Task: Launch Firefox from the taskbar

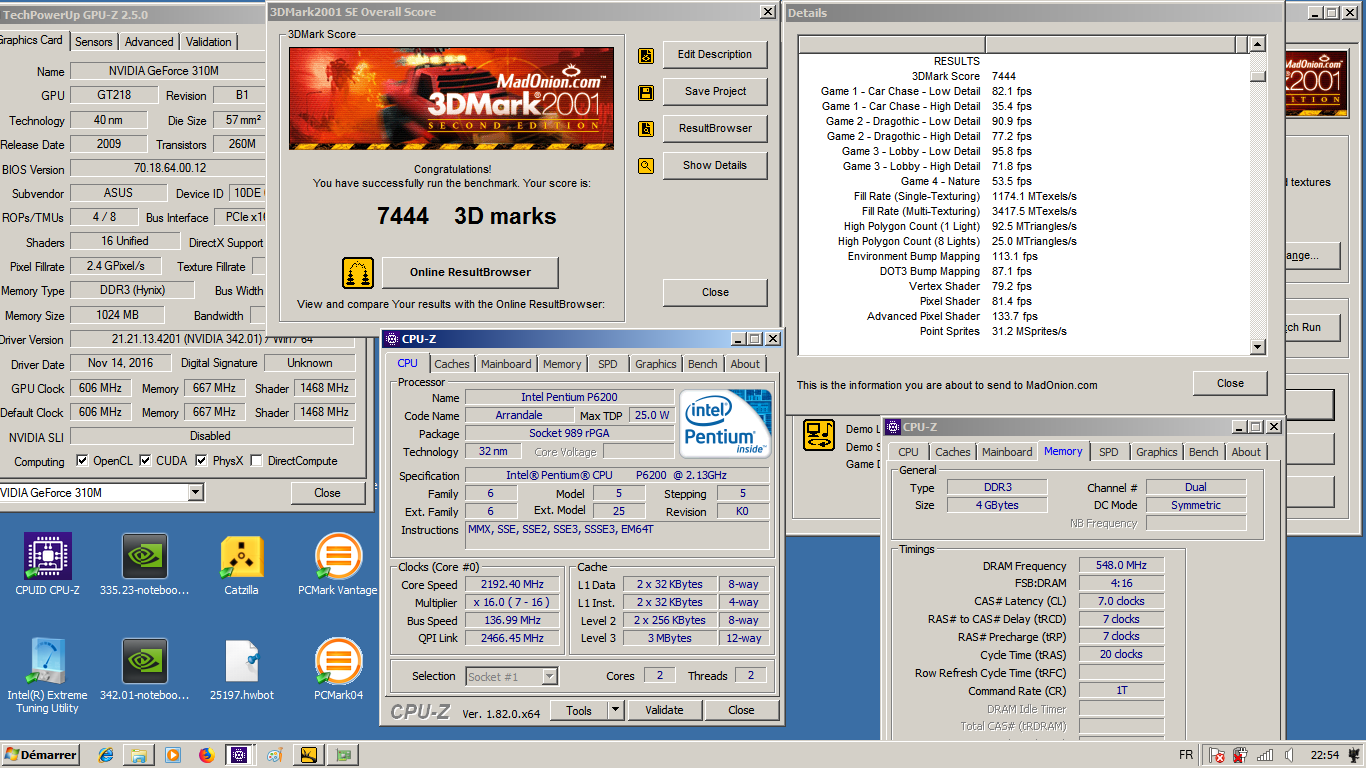Action: point(206,755)
